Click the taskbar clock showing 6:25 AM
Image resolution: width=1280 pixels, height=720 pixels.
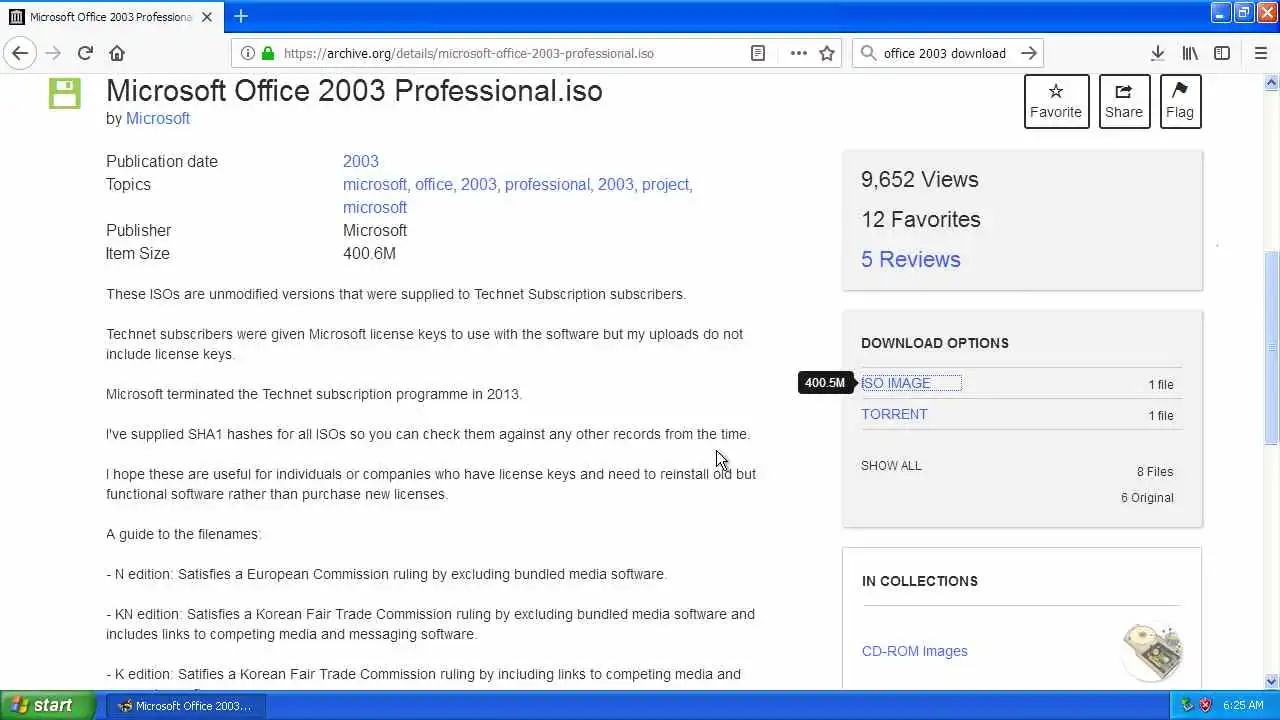tap(1243, 705)
